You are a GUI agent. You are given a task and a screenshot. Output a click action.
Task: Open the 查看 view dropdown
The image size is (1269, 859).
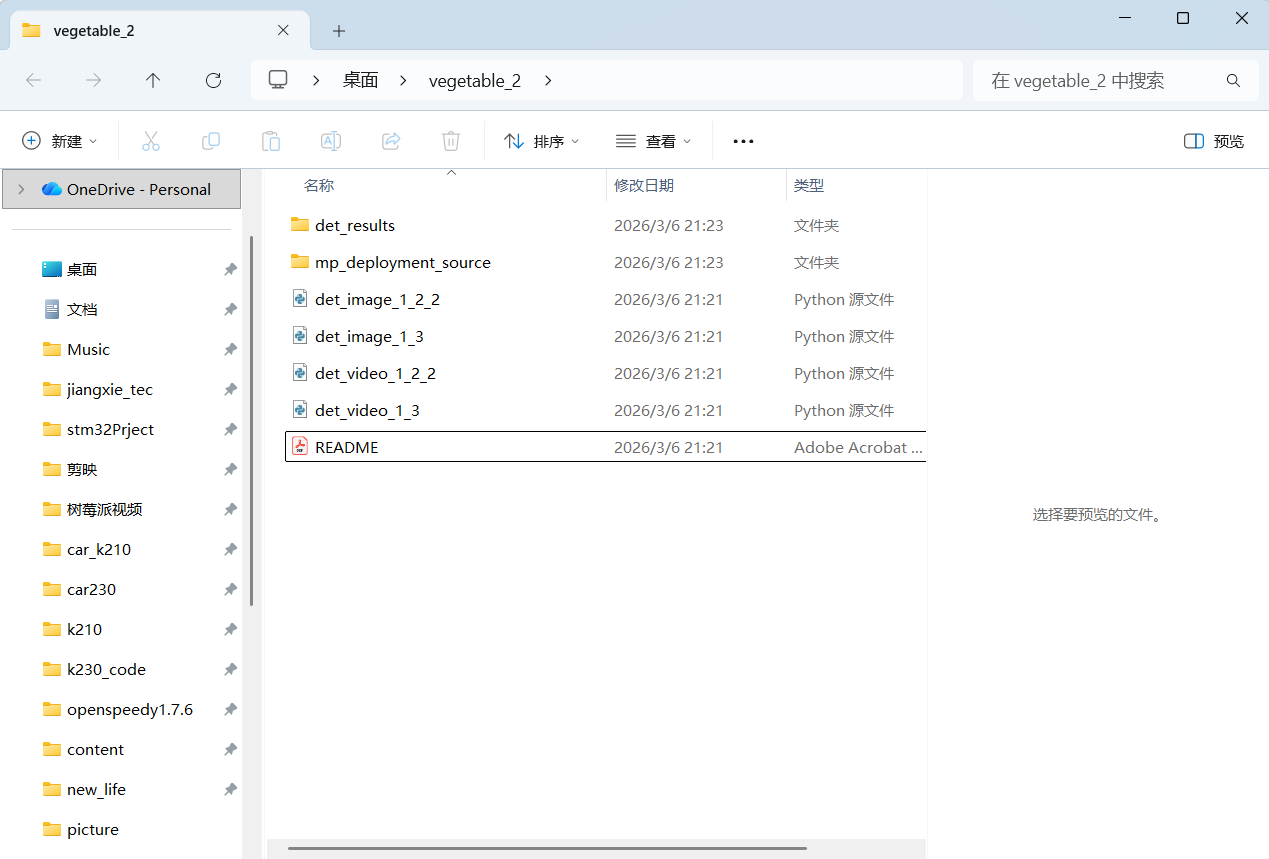coord(653,141)
